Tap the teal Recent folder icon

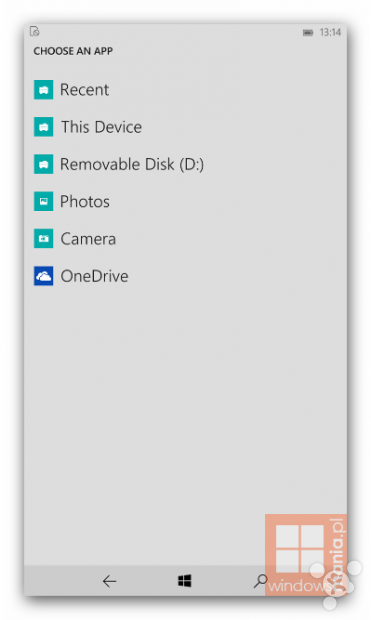(x=44, y=90)
